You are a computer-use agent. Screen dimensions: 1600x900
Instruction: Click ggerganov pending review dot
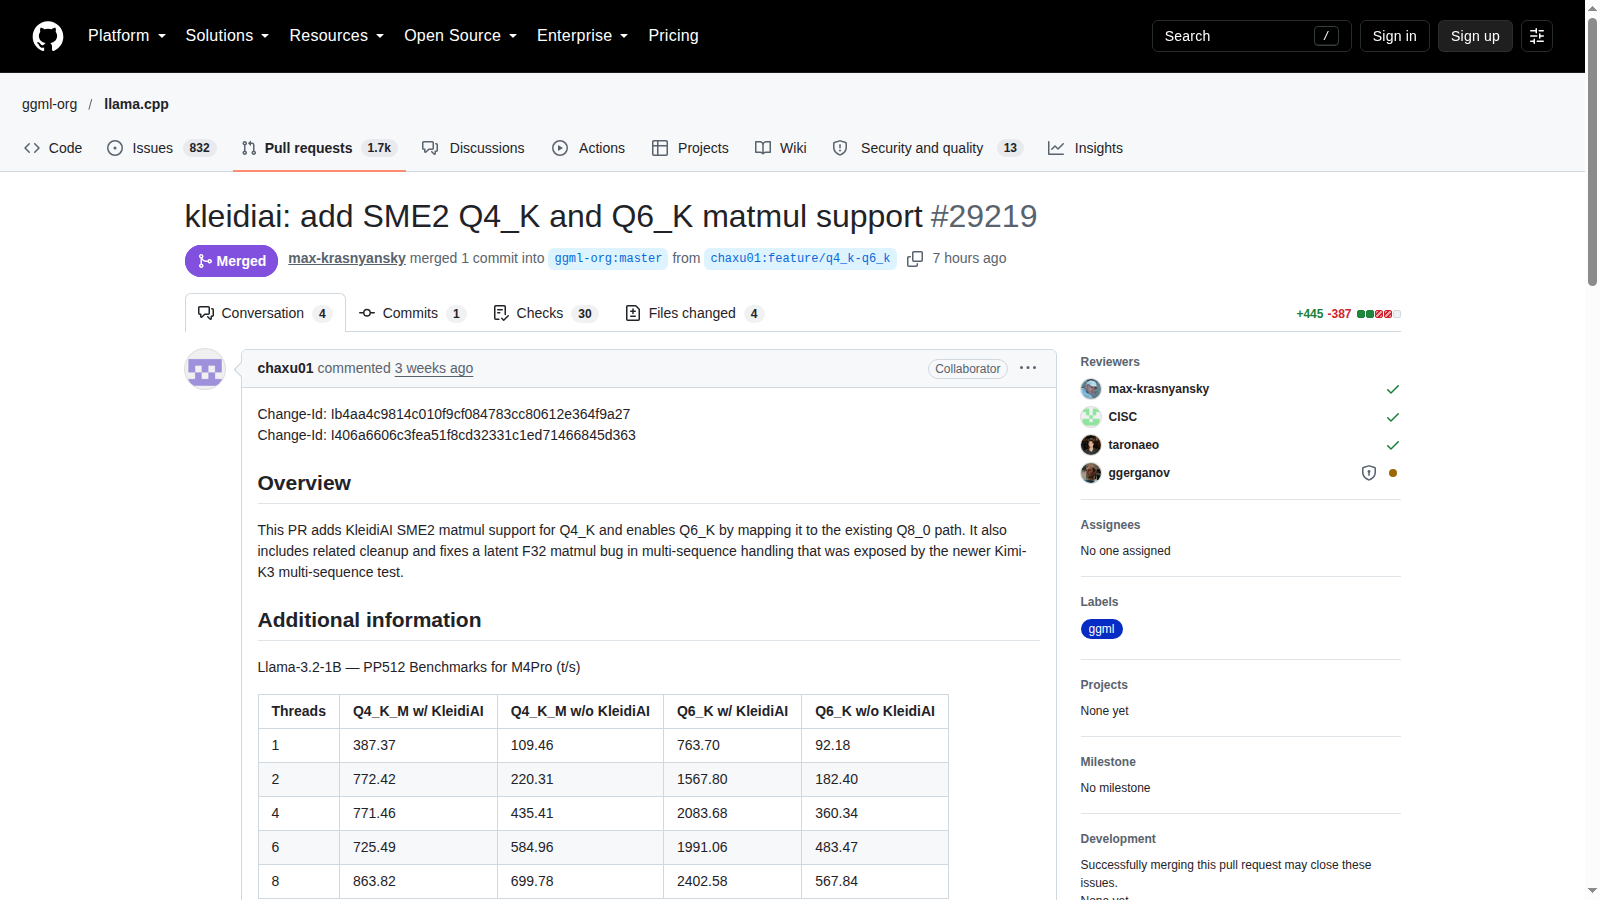tap(1393, 473)
